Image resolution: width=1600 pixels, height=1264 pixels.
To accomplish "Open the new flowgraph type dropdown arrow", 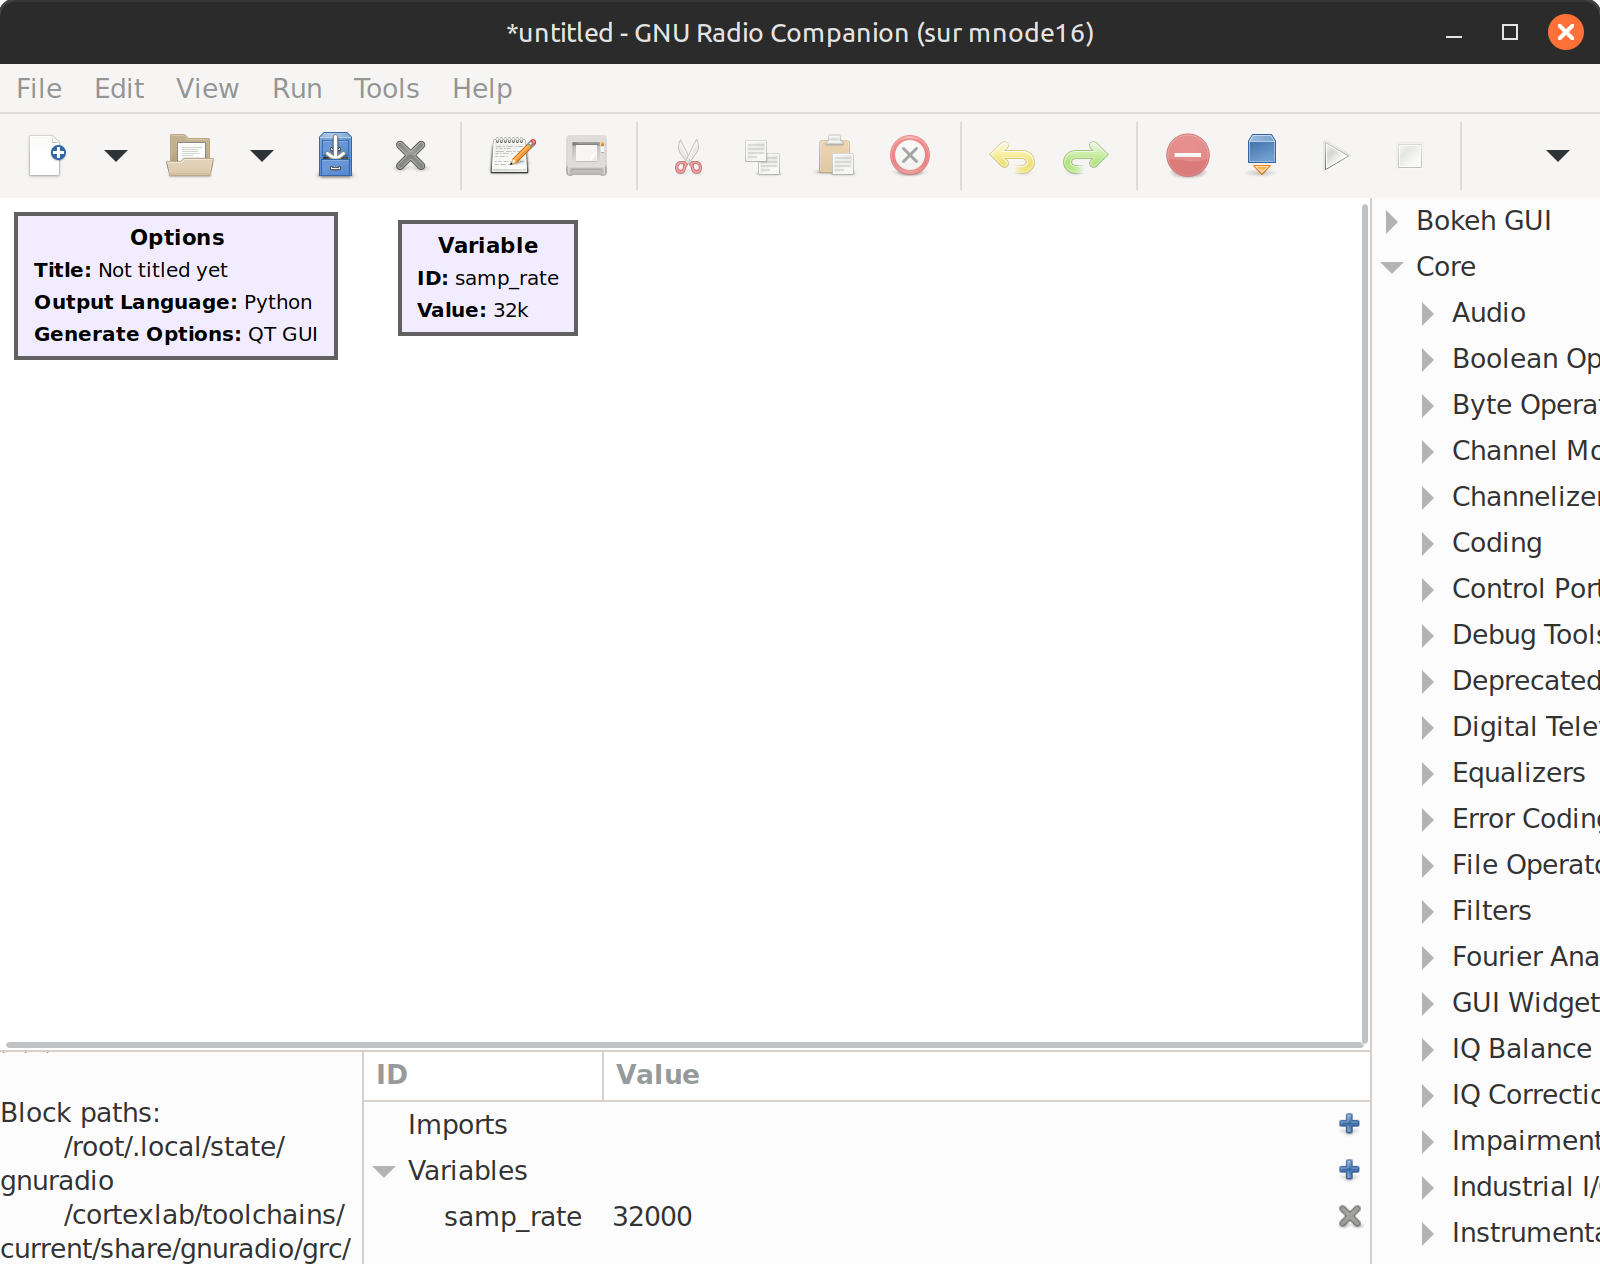I will click(116, 156).
